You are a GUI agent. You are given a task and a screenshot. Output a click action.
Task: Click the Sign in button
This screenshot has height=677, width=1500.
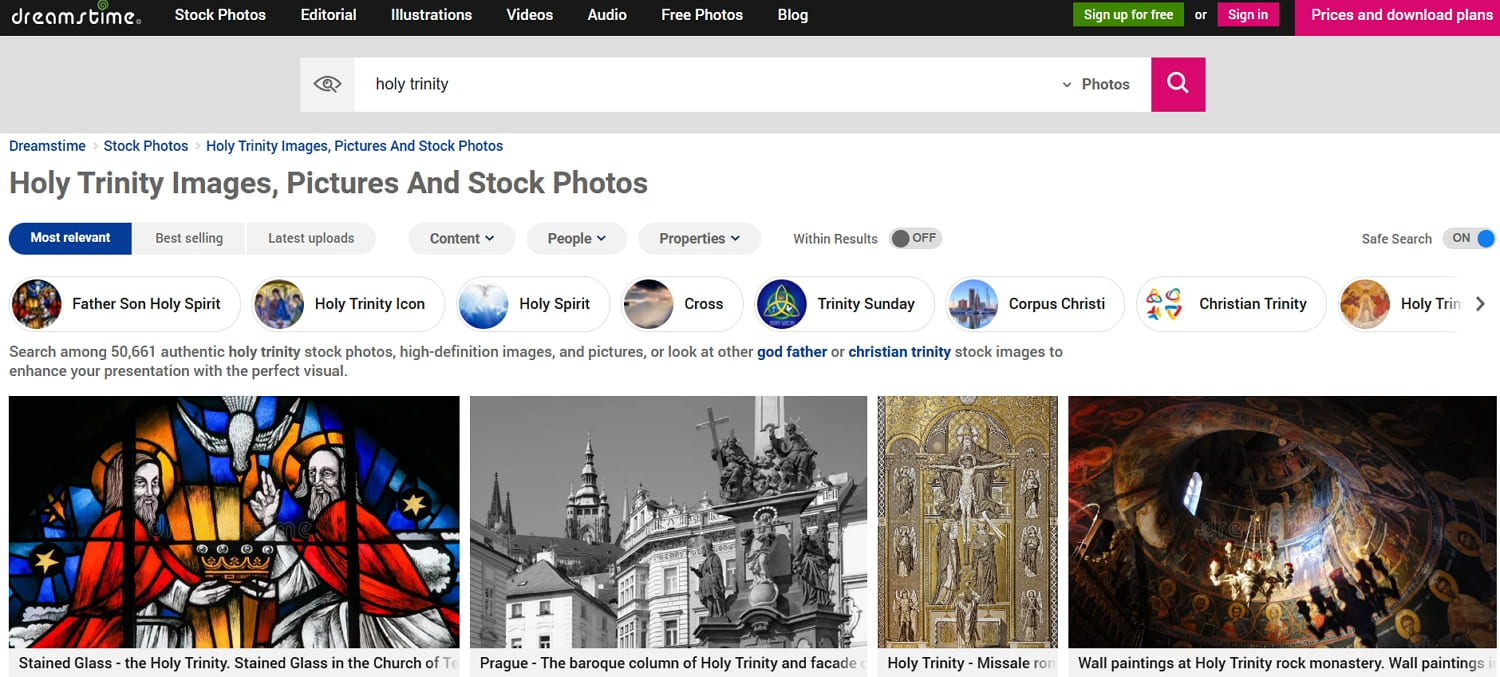pyautogui.click(x=1248, y=15)
